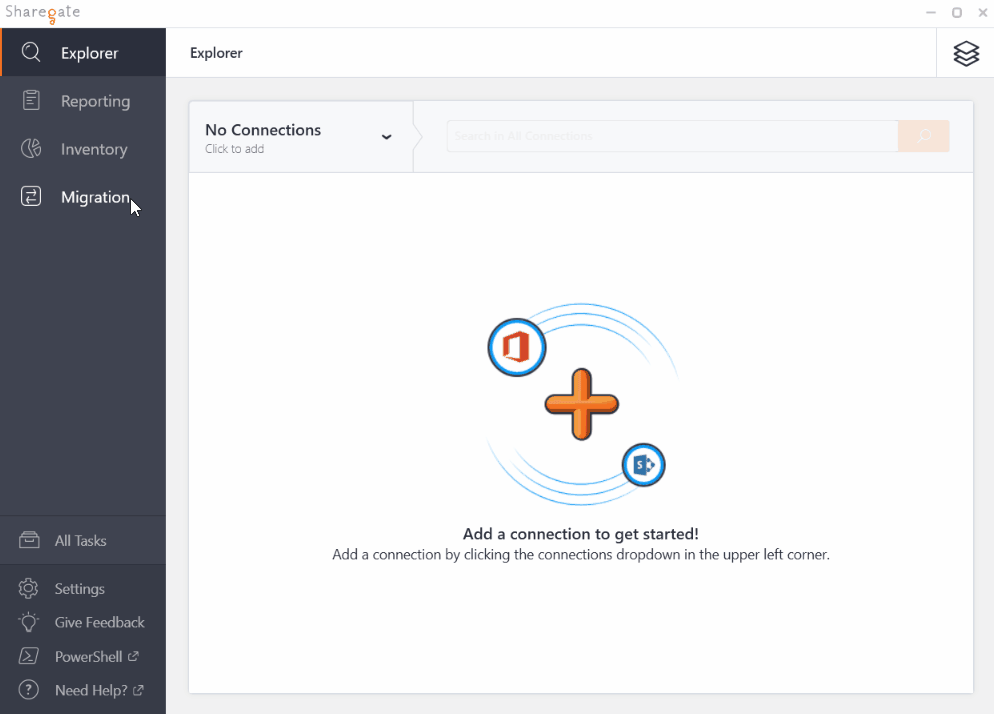
Task: Go to the Inventory section
Action: click(x=83, y=149)
